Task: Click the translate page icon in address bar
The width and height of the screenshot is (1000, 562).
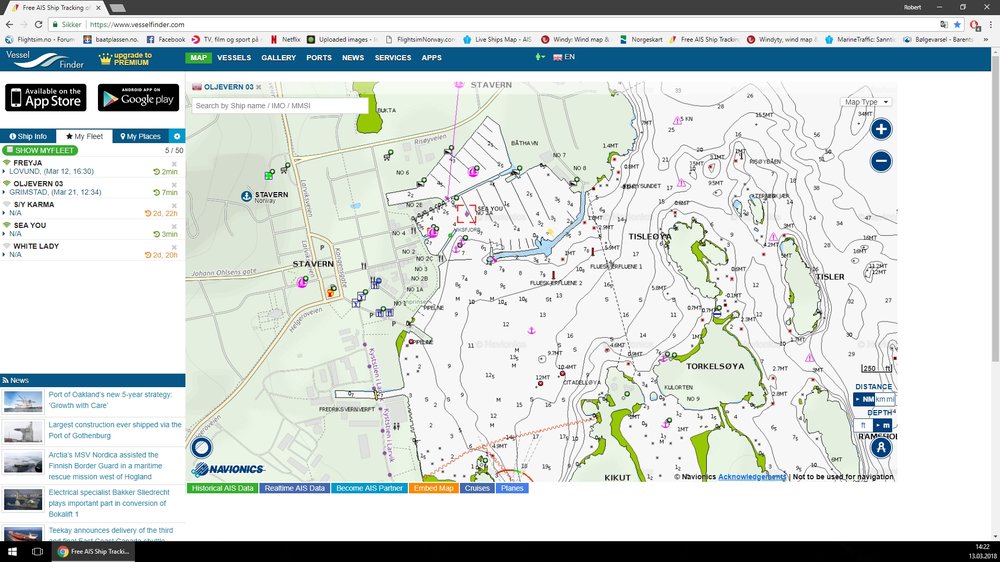Action: 944,24
